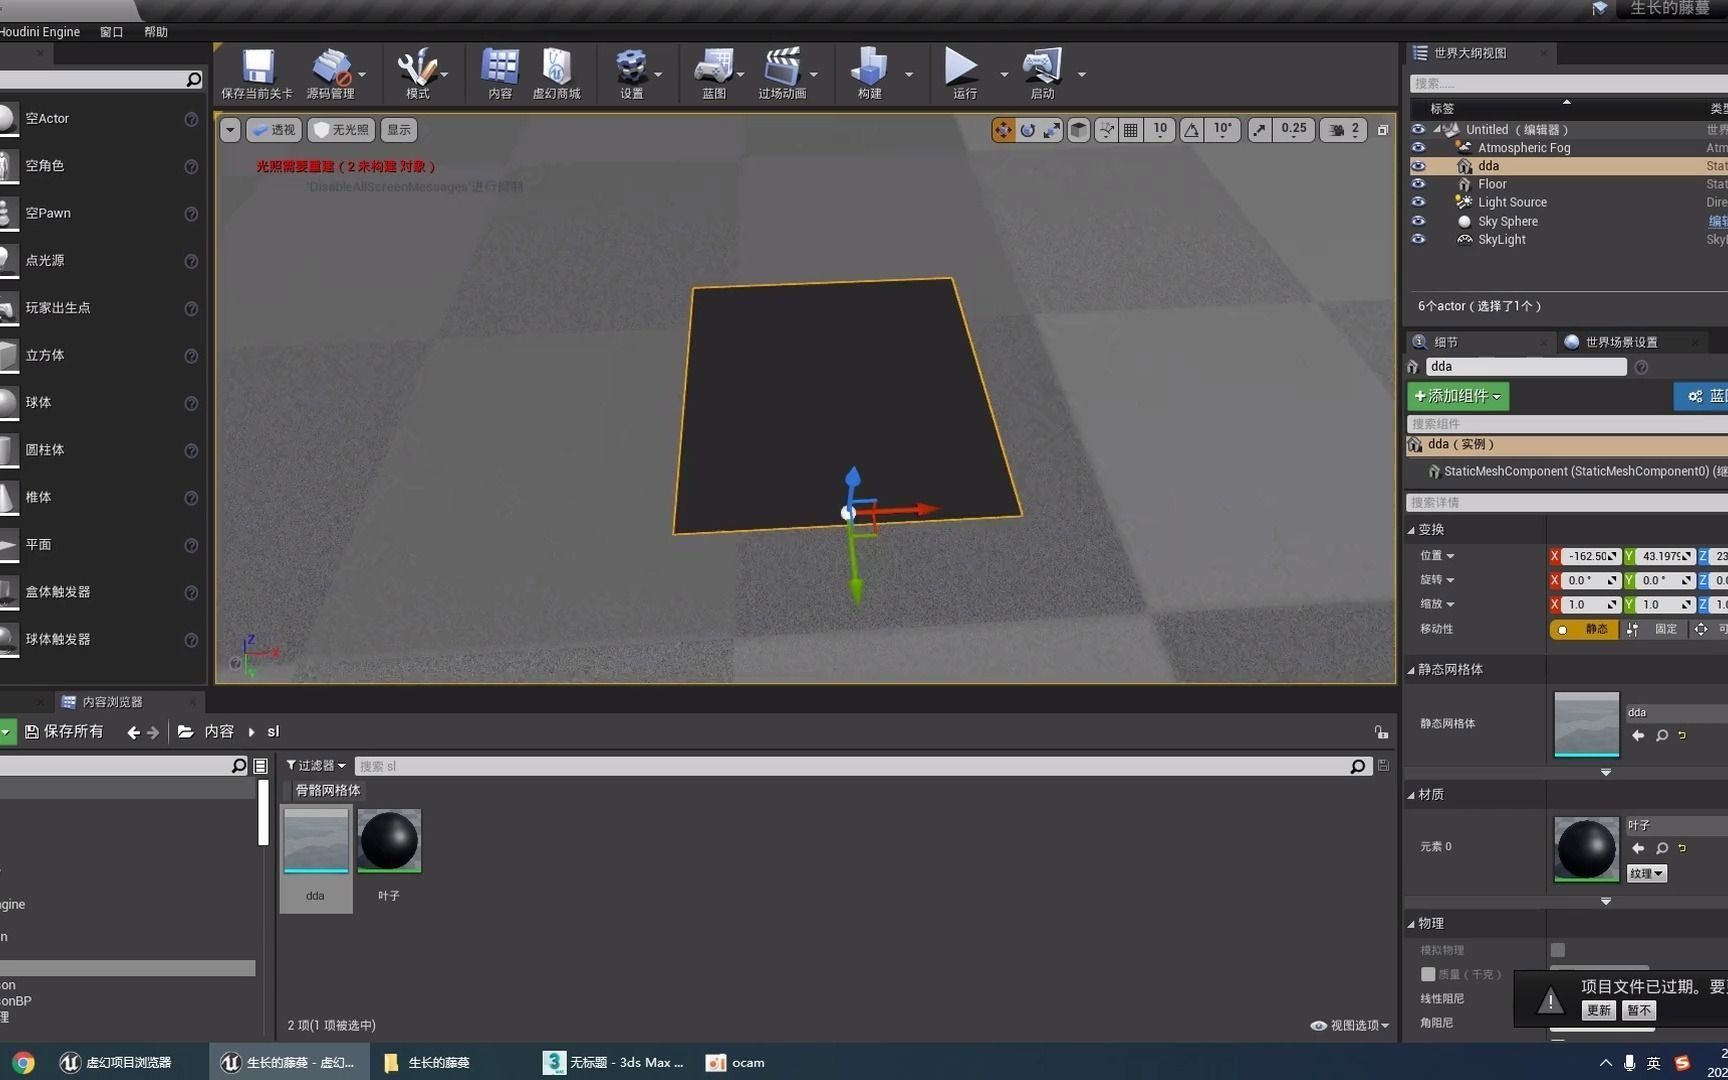The image size is (1728, 1080).
Task: Toggle visibility of Floor actor
Action: 1418,184
